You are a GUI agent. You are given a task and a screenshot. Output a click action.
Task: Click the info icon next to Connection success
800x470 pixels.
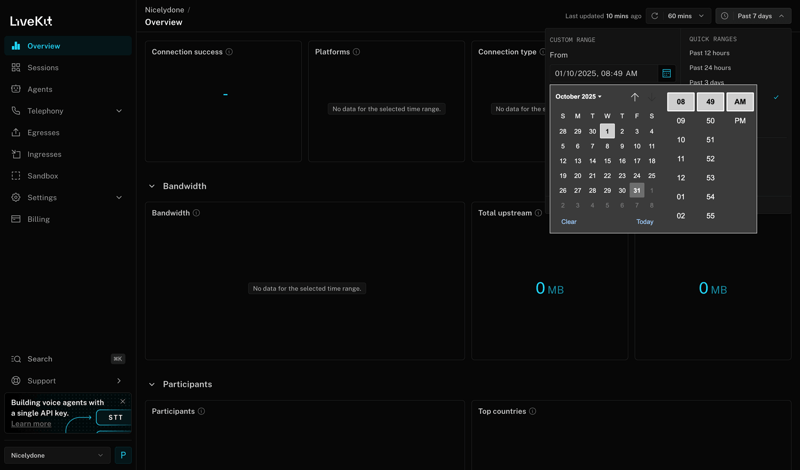tap(229, 52)
